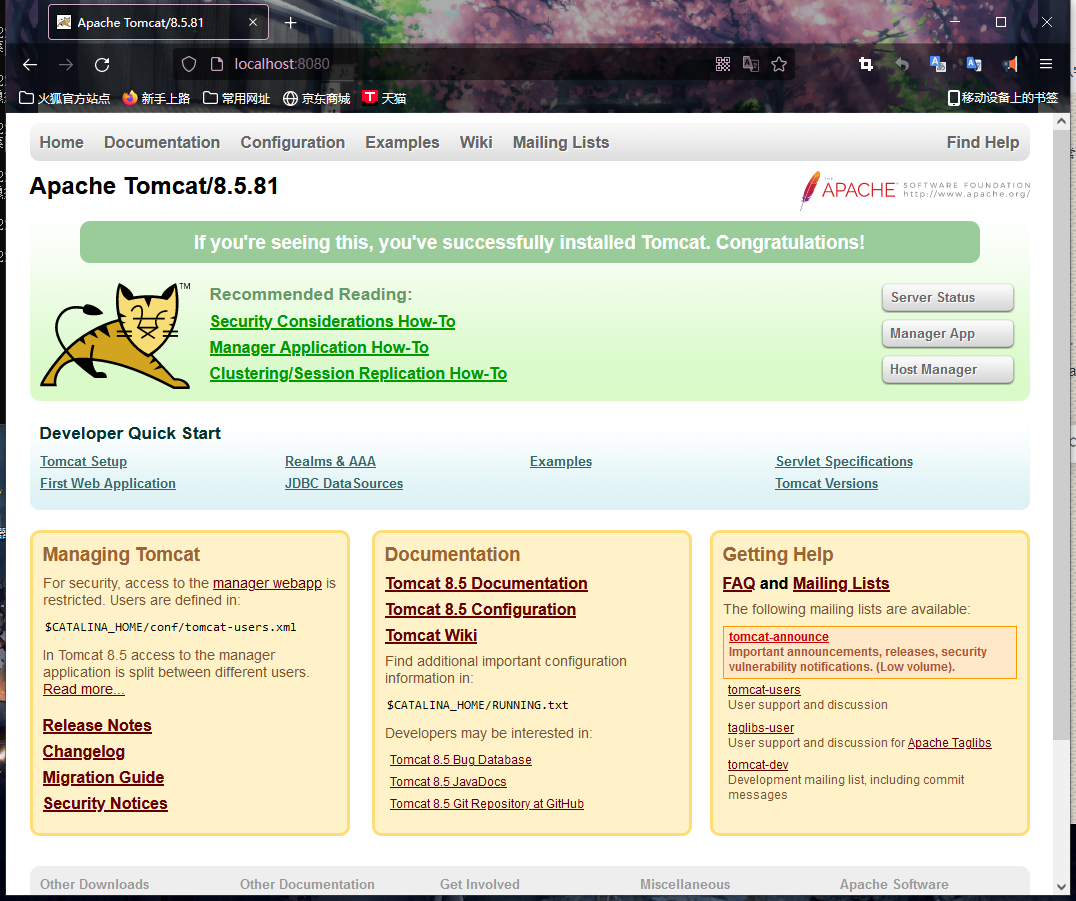Open Examples in the top navigation bar
Screen dimensions: 1076x901
(x=402, y=142)
